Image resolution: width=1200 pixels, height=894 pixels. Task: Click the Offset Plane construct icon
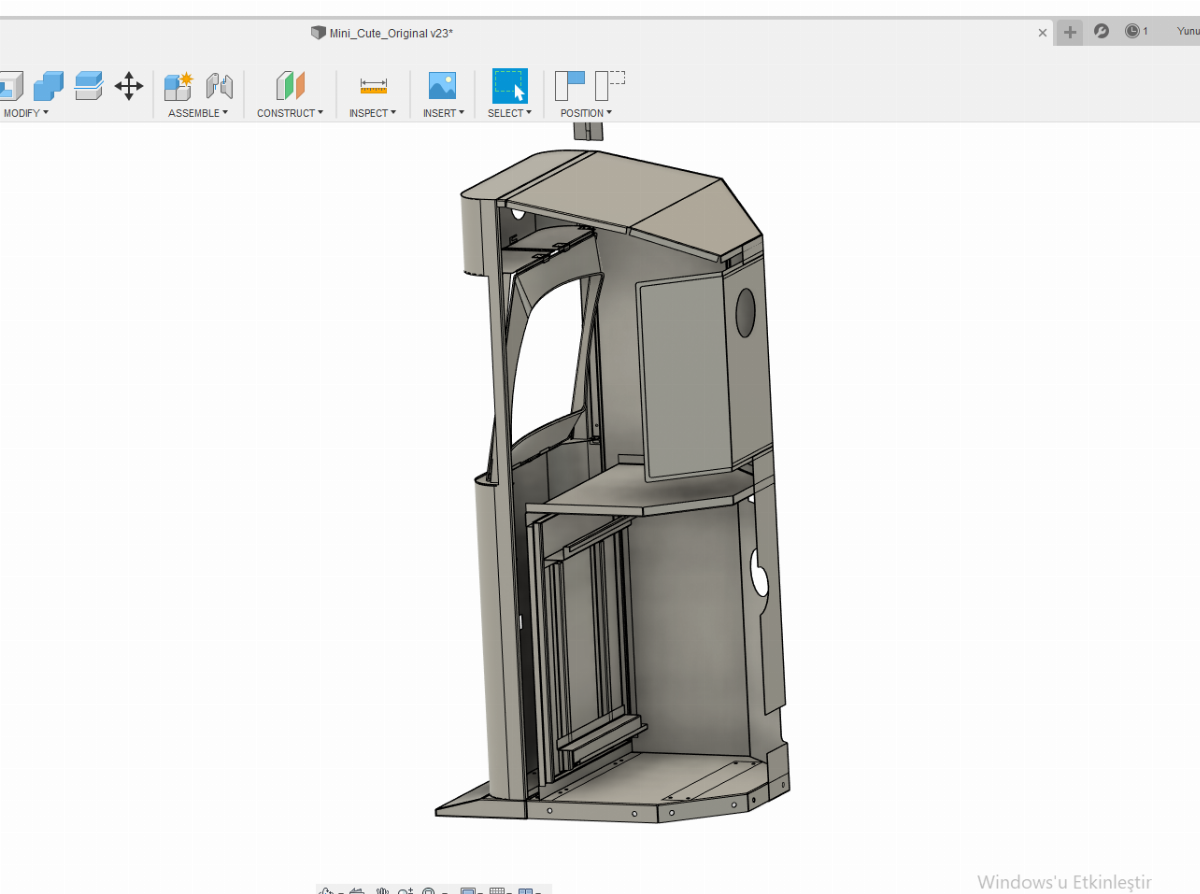(x=290, y=86)
